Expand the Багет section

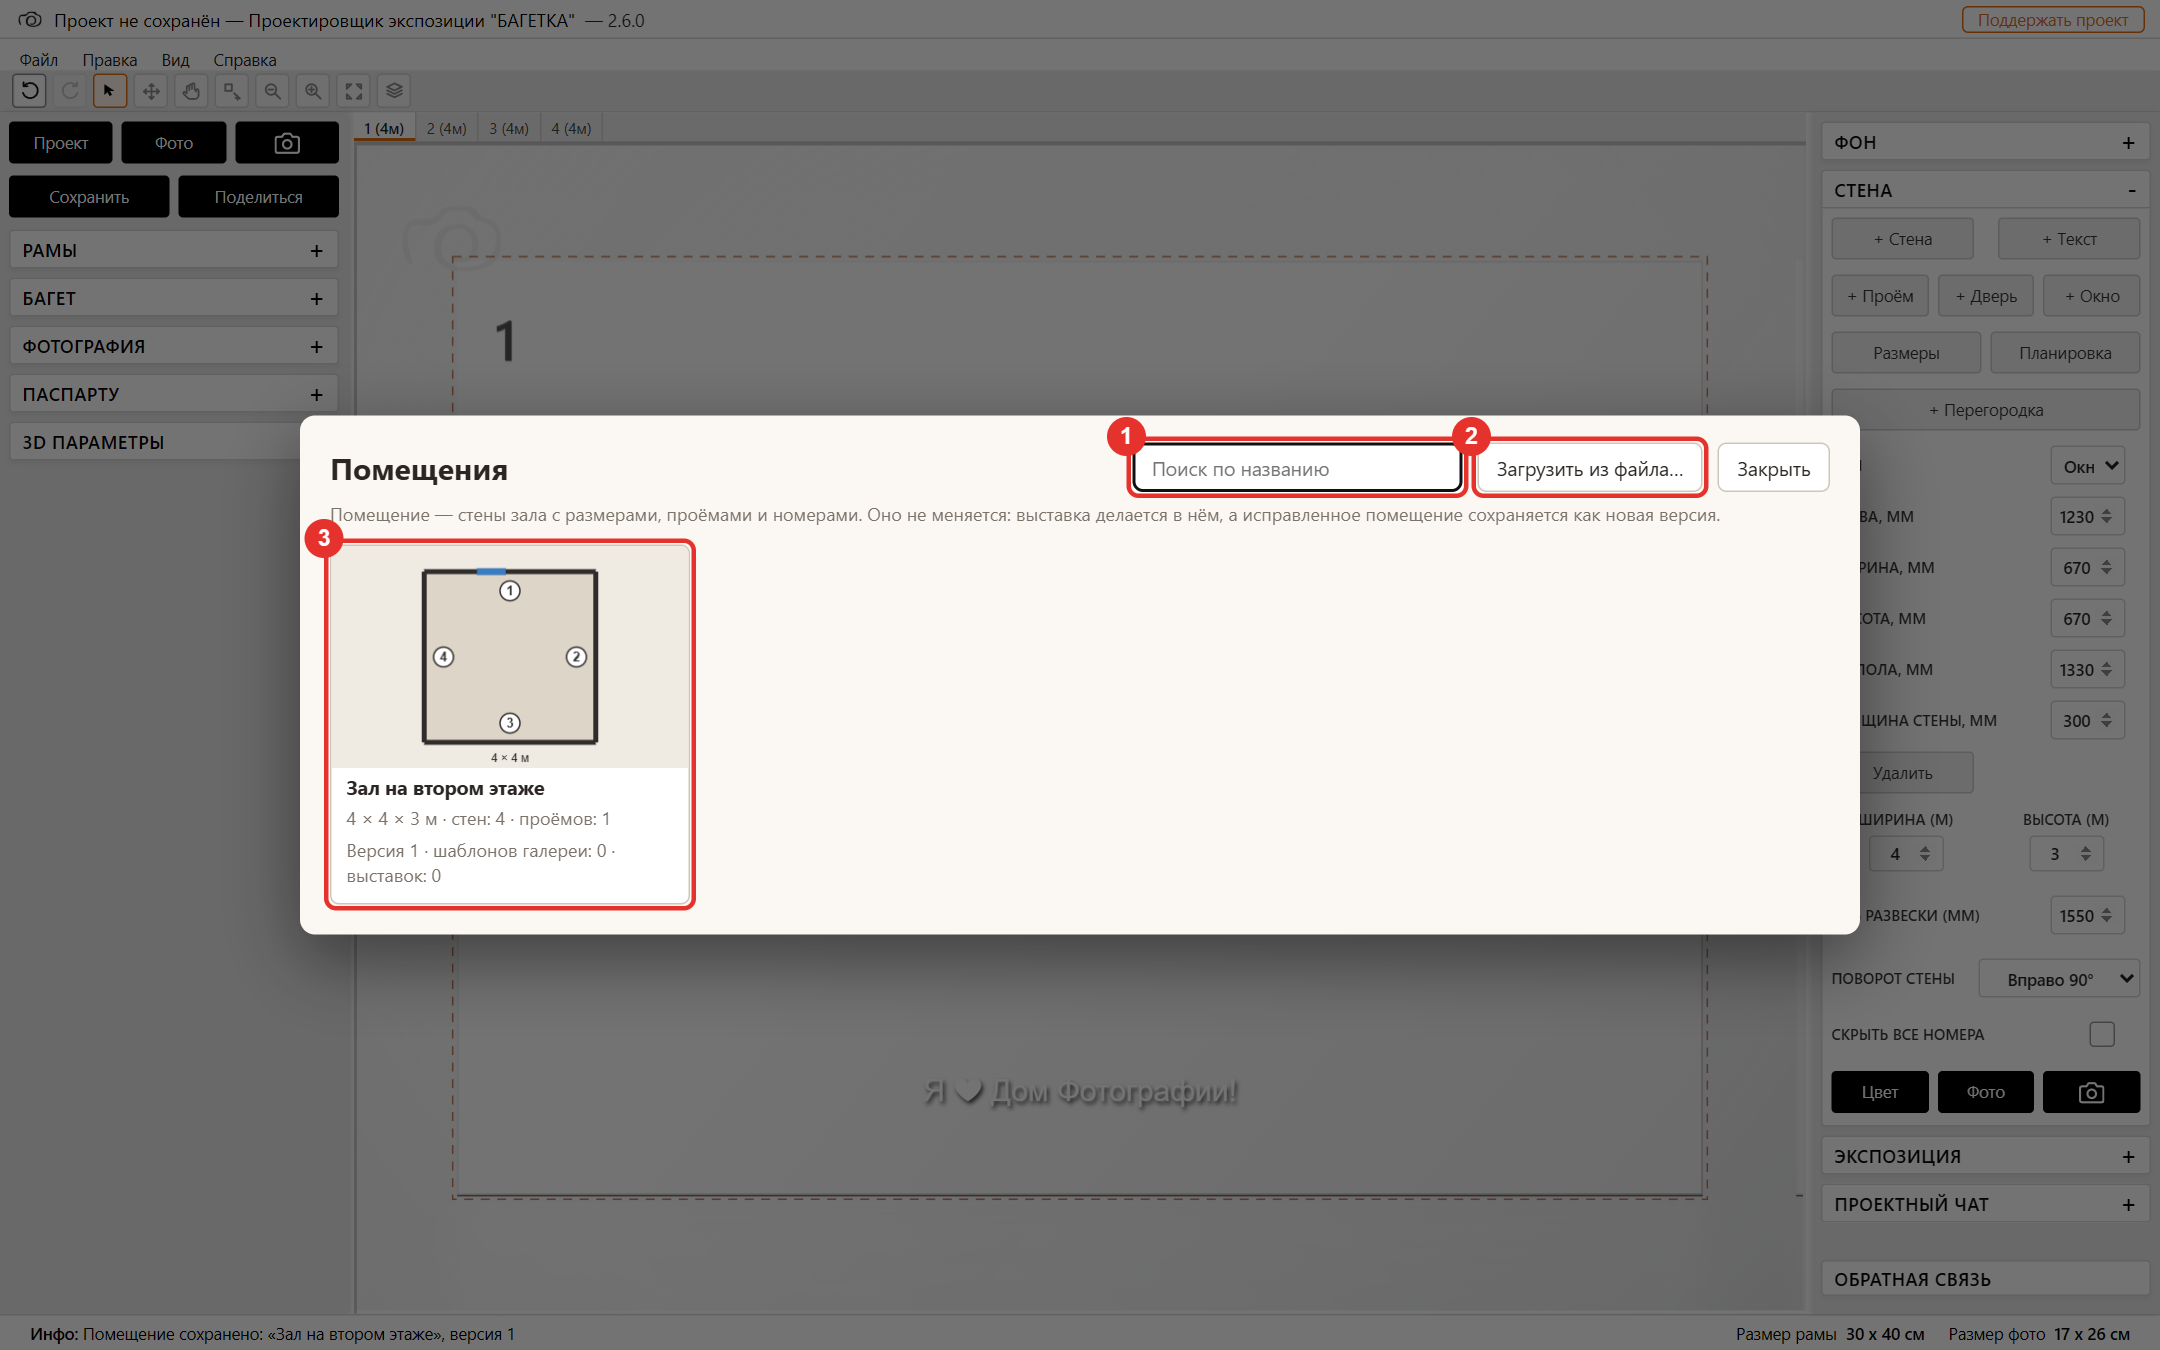174,298
